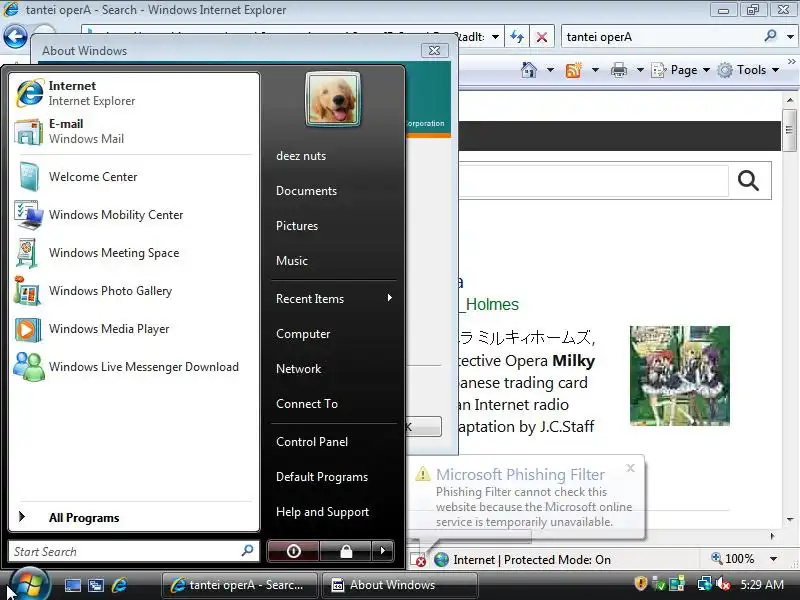Viewport: 800px width, 600px height.
Task: Open print options dropdown arrow
Action: [x=640, y=70]
